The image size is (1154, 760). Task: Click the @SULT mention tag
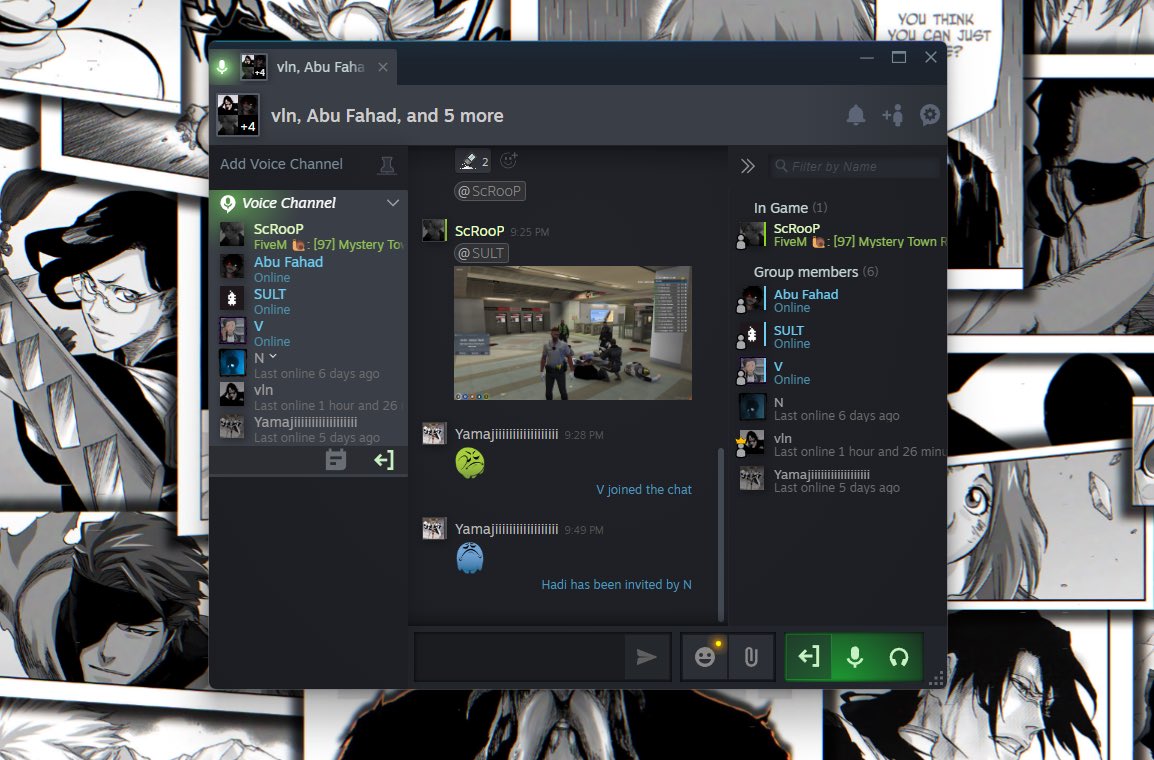coord(481,253)
